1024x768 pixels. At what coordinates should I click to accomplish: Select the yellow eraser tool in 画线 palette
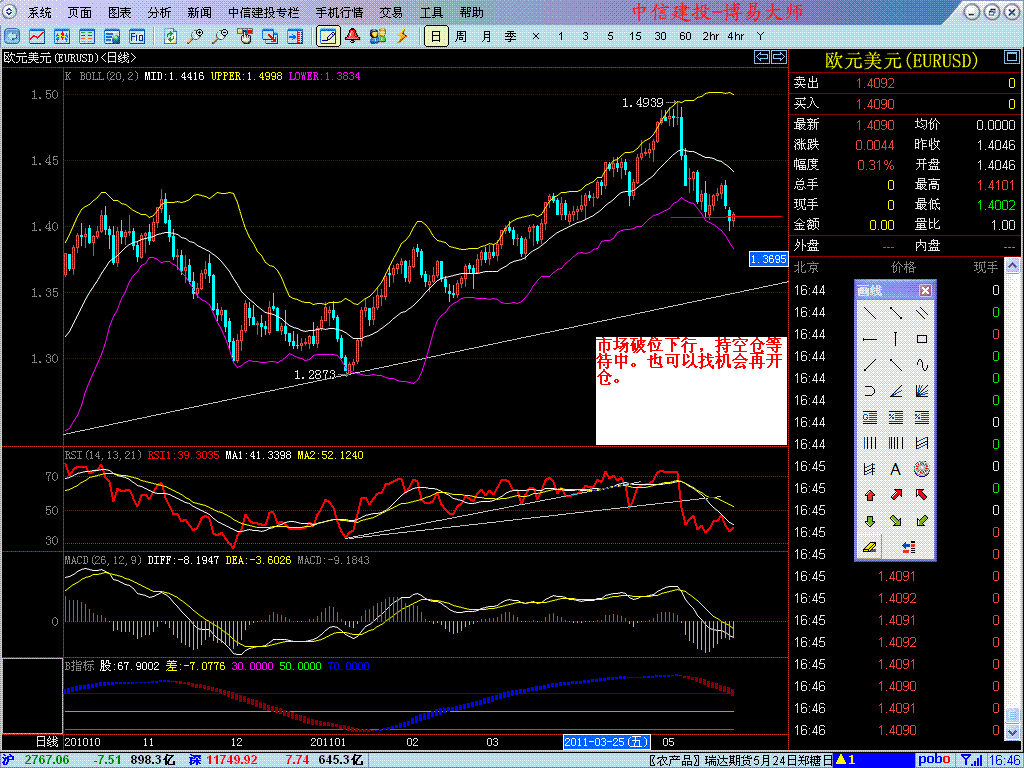870,547
